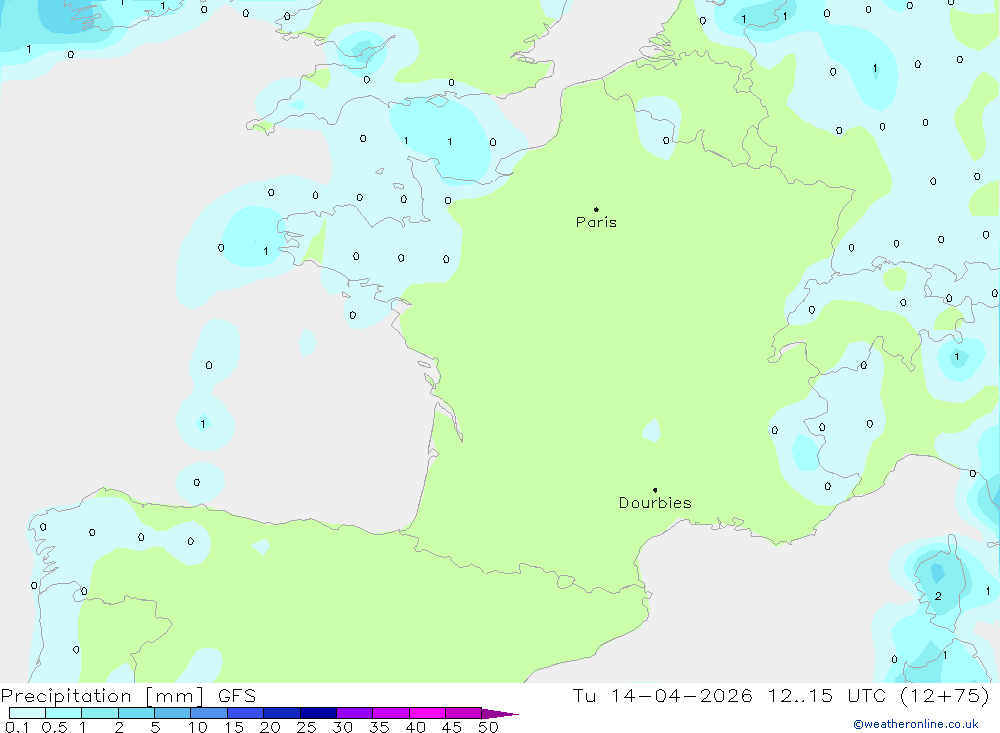The height and width of the screenshot is (733, 1000).
Task: Click the legend scale value 25
Action: pos(307,727)
